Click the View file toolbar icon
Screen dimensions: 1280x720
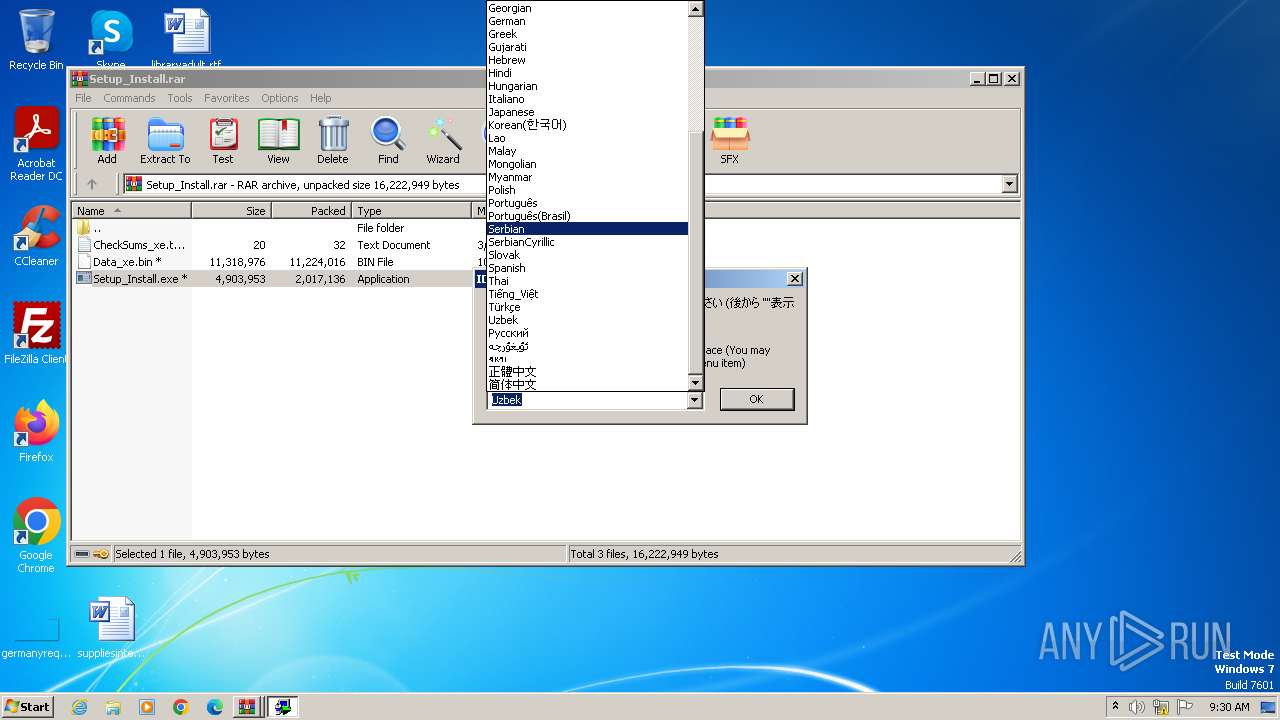click(278, 141)
